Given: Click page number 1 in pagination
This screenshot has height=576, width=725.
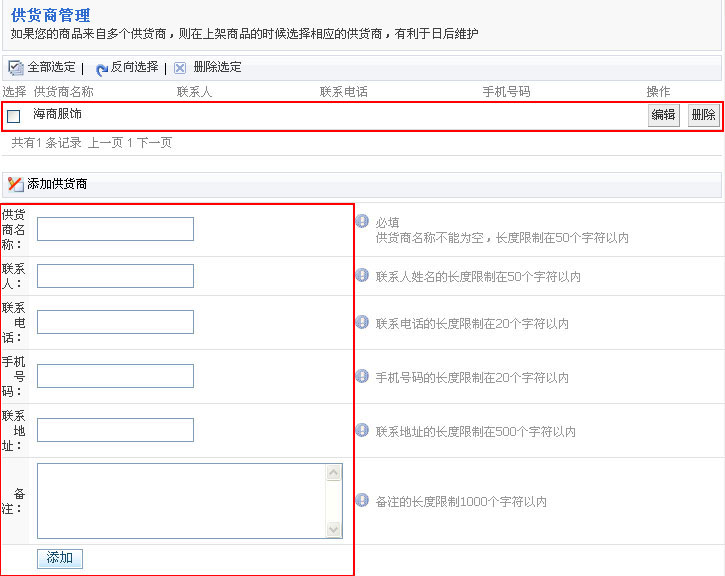Looking at the screenshot, I should (130, 143).
